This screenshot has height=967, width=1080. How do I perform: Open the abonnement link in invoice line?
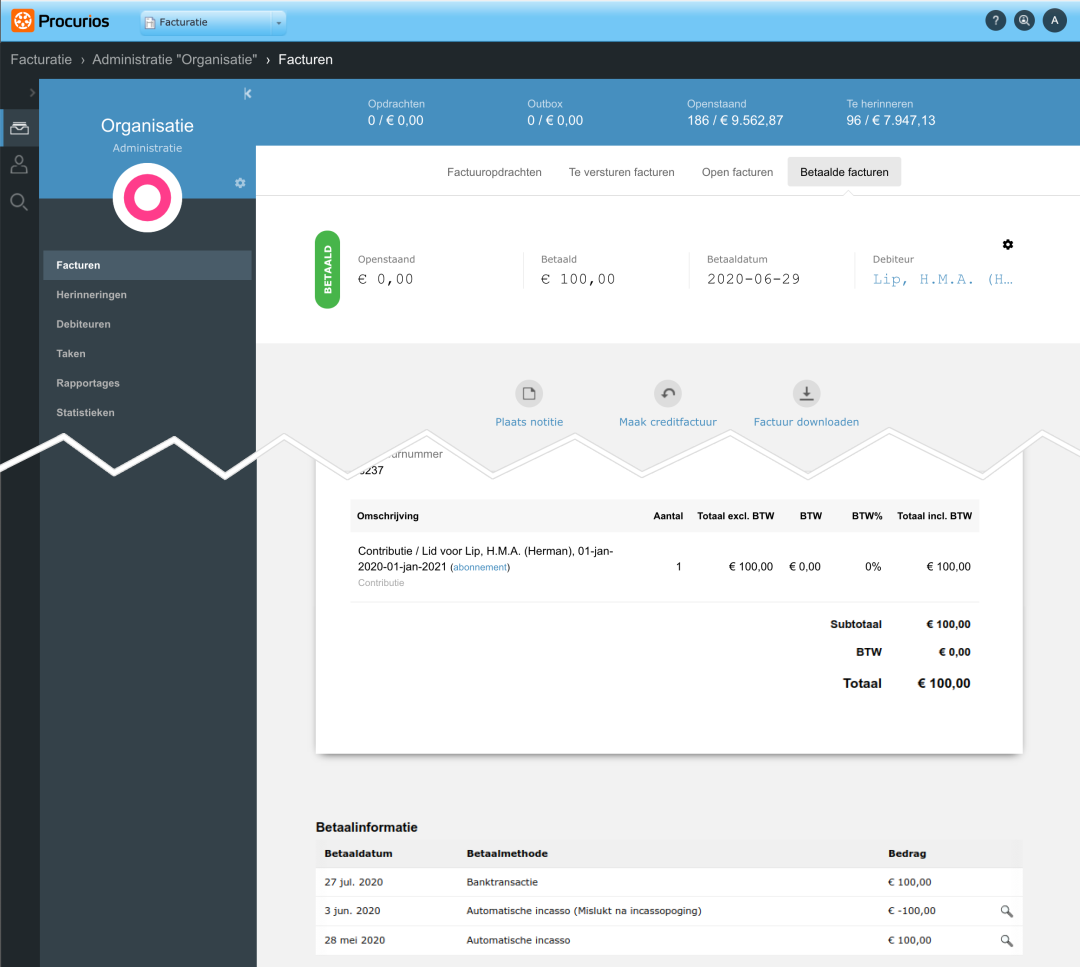[x=480, y=568]
